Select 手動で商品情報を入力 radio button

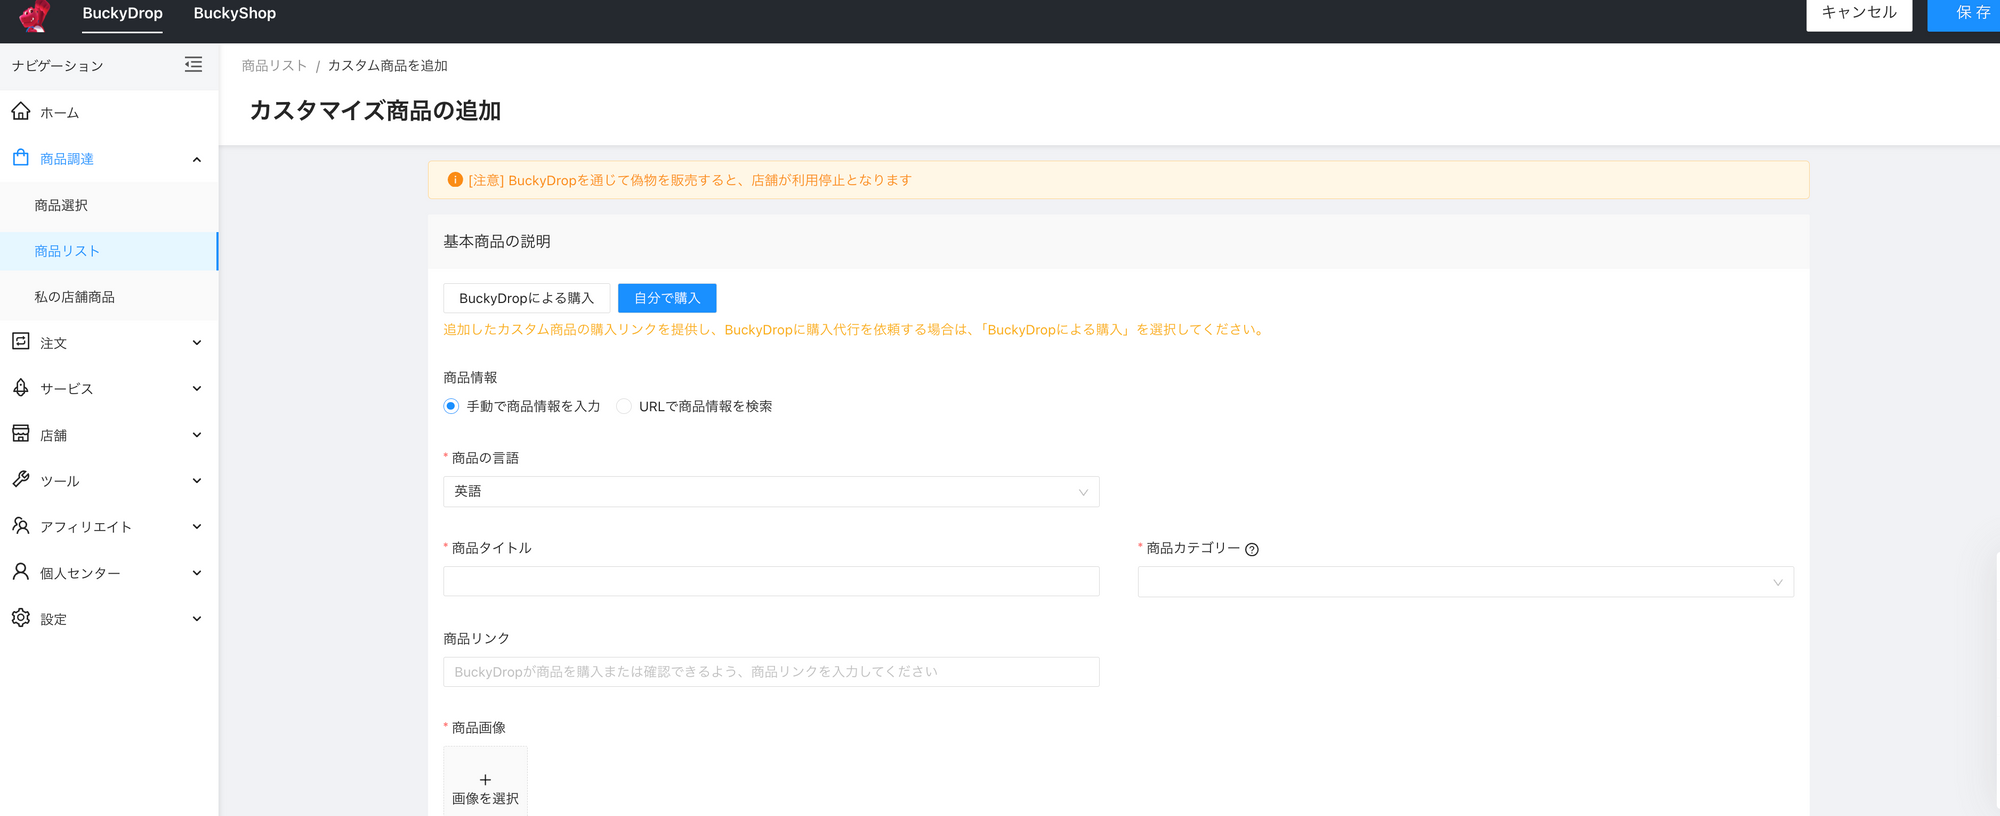tap(451, 406)
